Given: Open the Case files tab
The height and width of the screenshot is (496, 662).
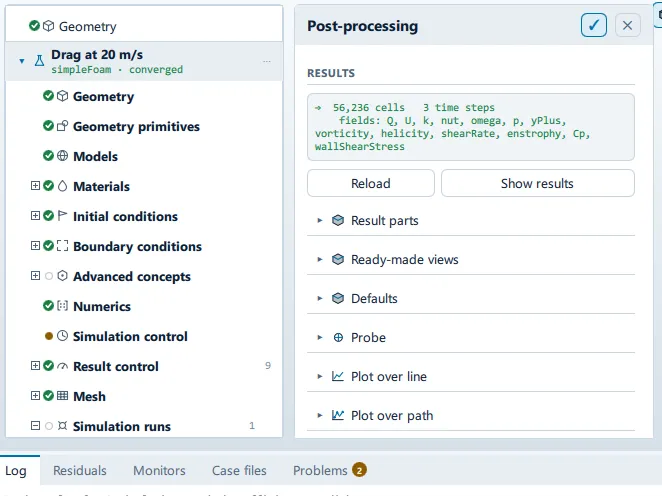Looking at the screenshot, I should [x=239, y=470].
